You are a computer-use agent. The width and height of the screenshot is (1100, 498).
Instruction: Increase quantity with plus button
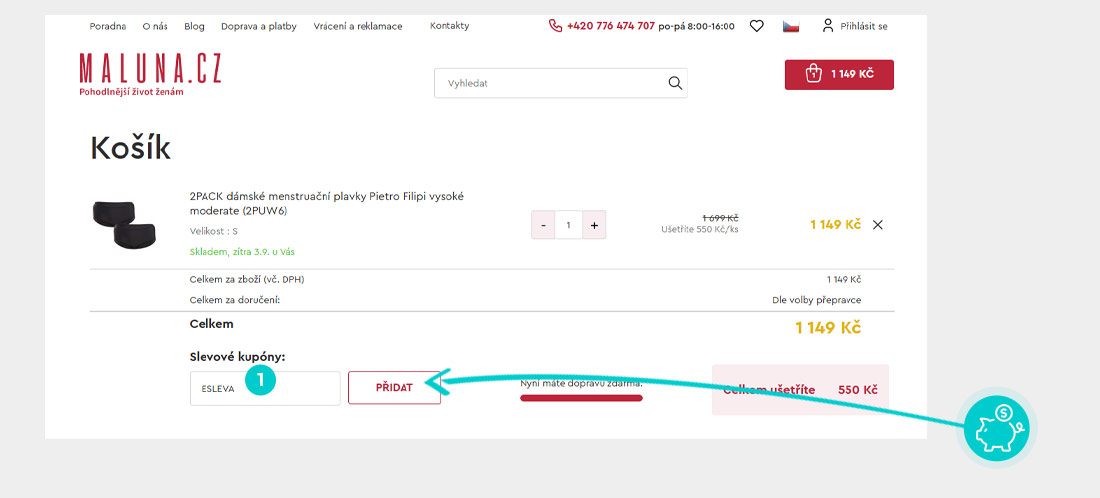pyautogui.click(x=594, y=225)
